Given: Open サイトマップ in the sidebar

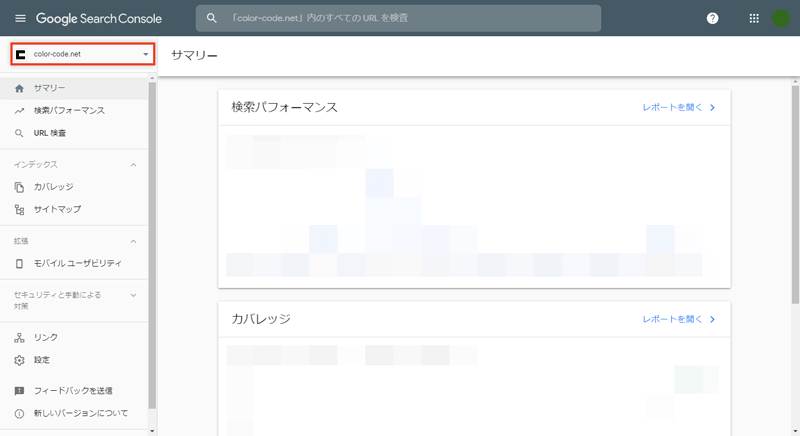Looking at the screenshot, I should click(x=74, y=210).
